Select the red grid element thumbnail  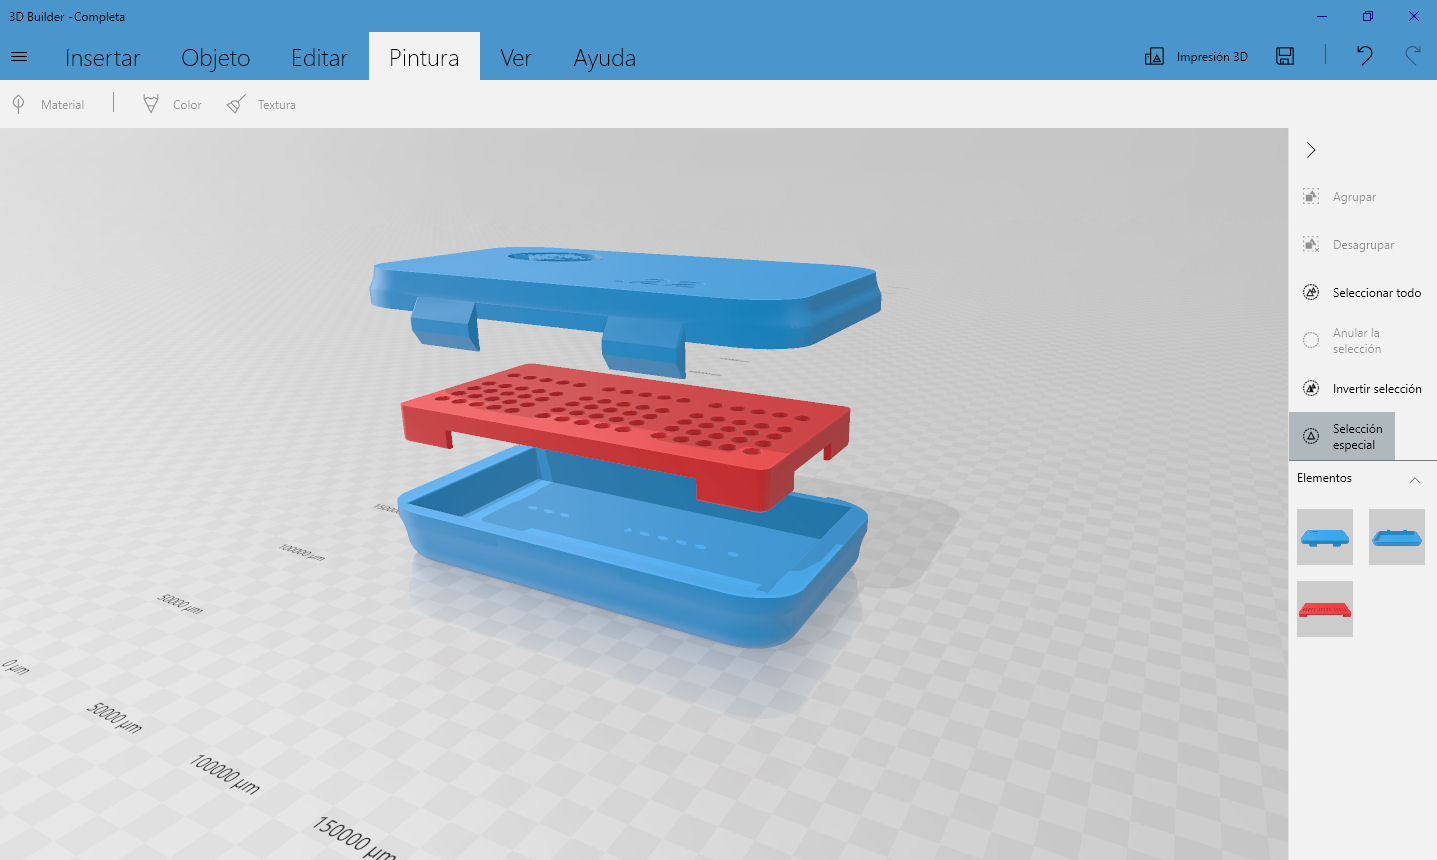pos(1324,609)
